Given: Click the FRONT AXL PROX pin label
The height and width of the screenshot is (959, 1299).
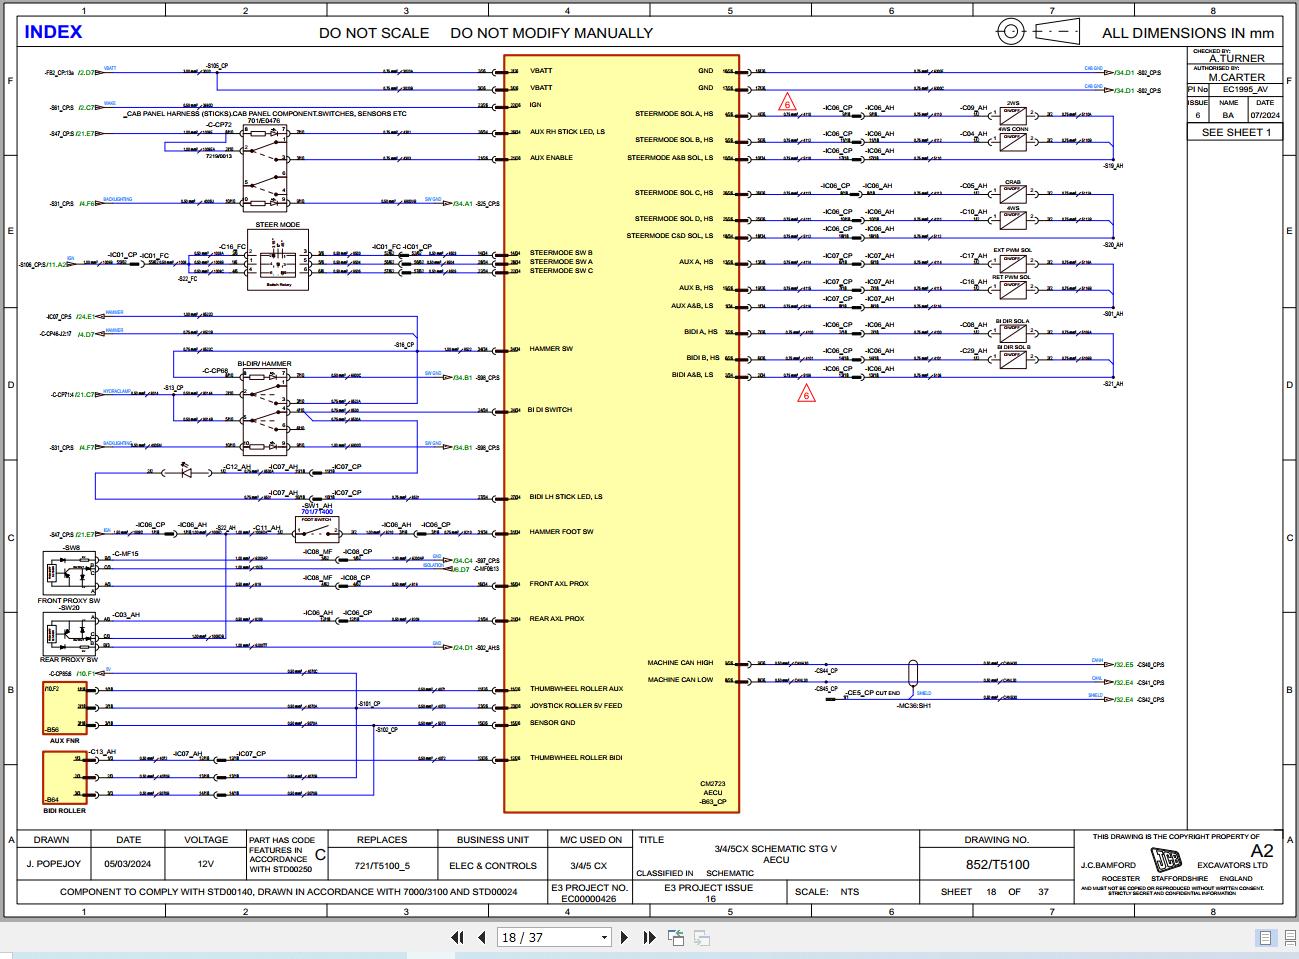Looking at the screenshot, I should pos(559,584).
